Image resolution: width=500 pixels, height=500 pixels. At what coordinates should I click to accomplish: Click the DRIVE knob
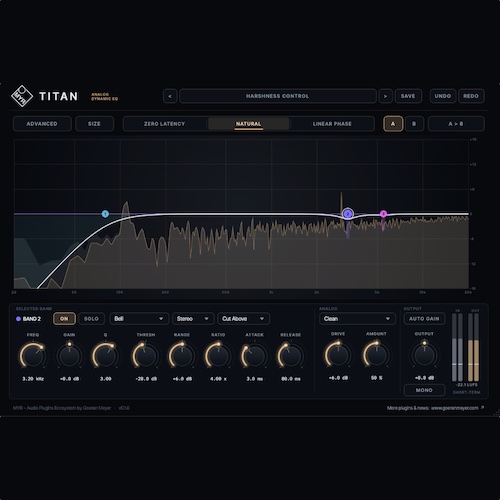(x=338, y=355)
